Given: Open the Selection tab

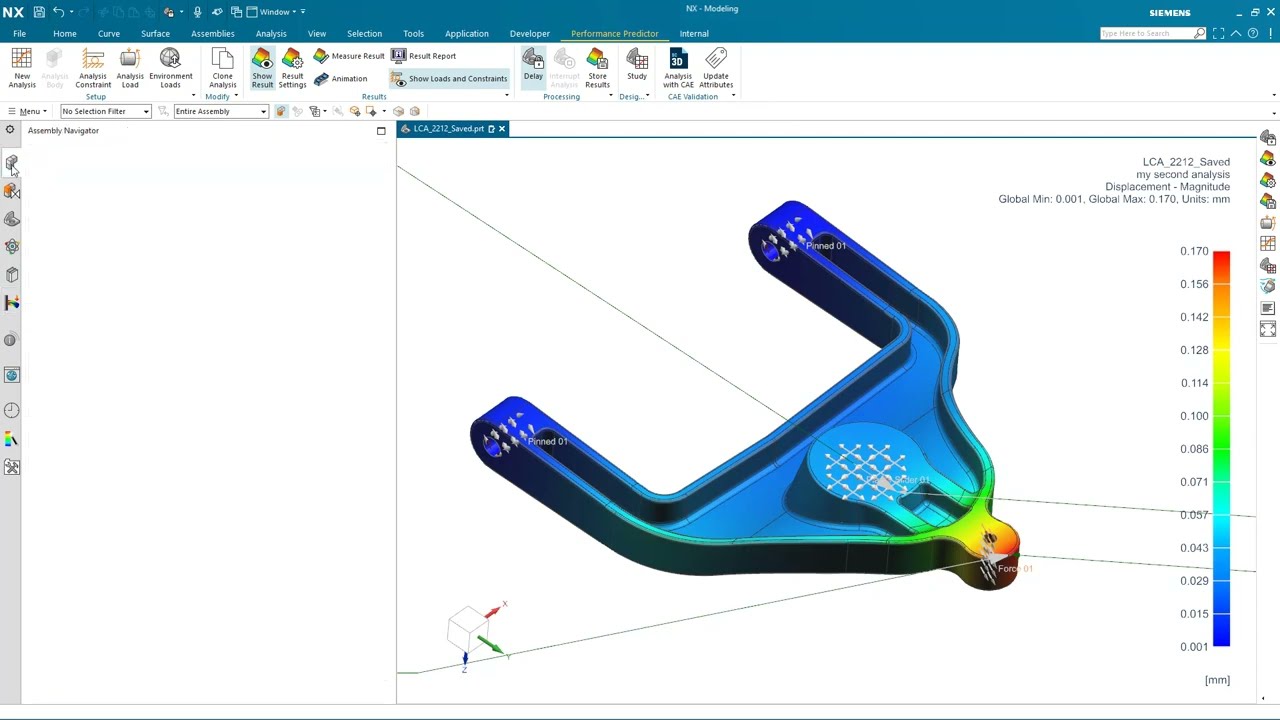Looking at the screenshot, I should tap(364, 33).
